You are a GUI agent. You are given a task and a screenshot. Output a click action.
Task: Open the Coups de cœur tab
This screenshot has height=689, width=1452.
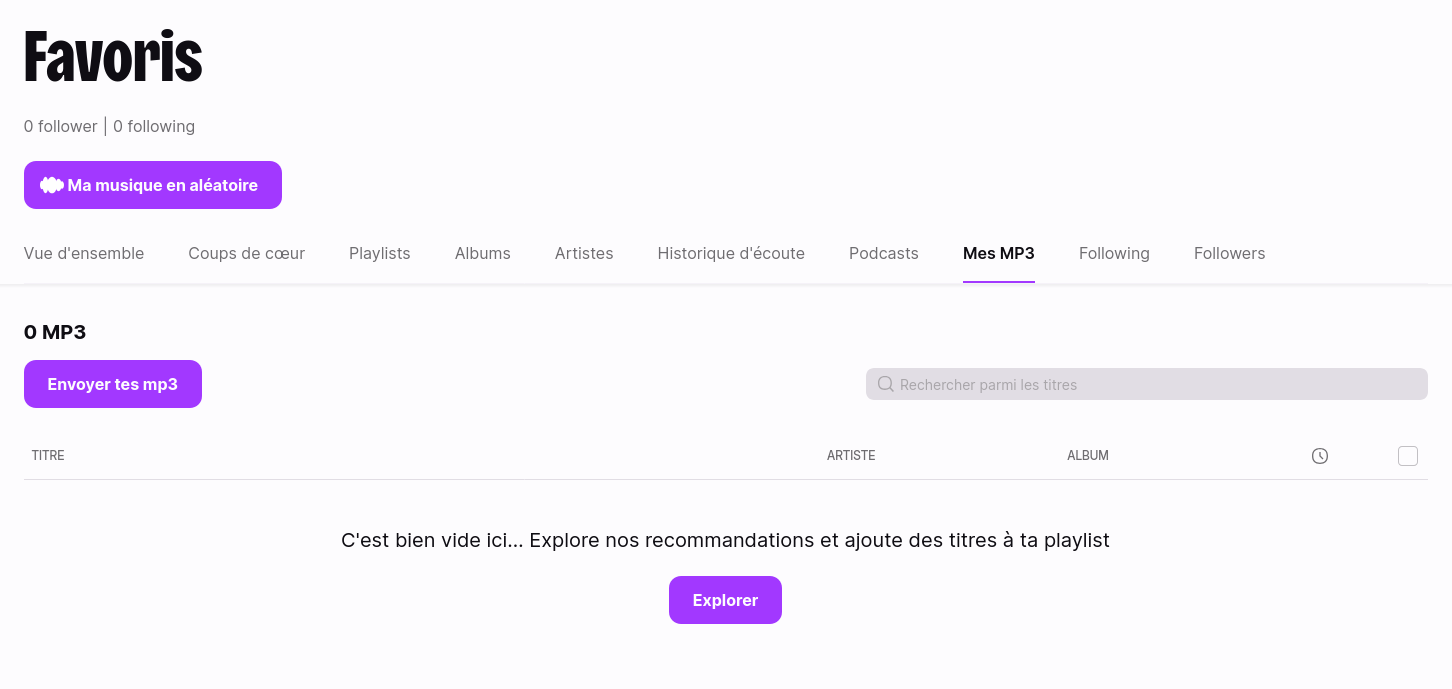coord(246,253)
